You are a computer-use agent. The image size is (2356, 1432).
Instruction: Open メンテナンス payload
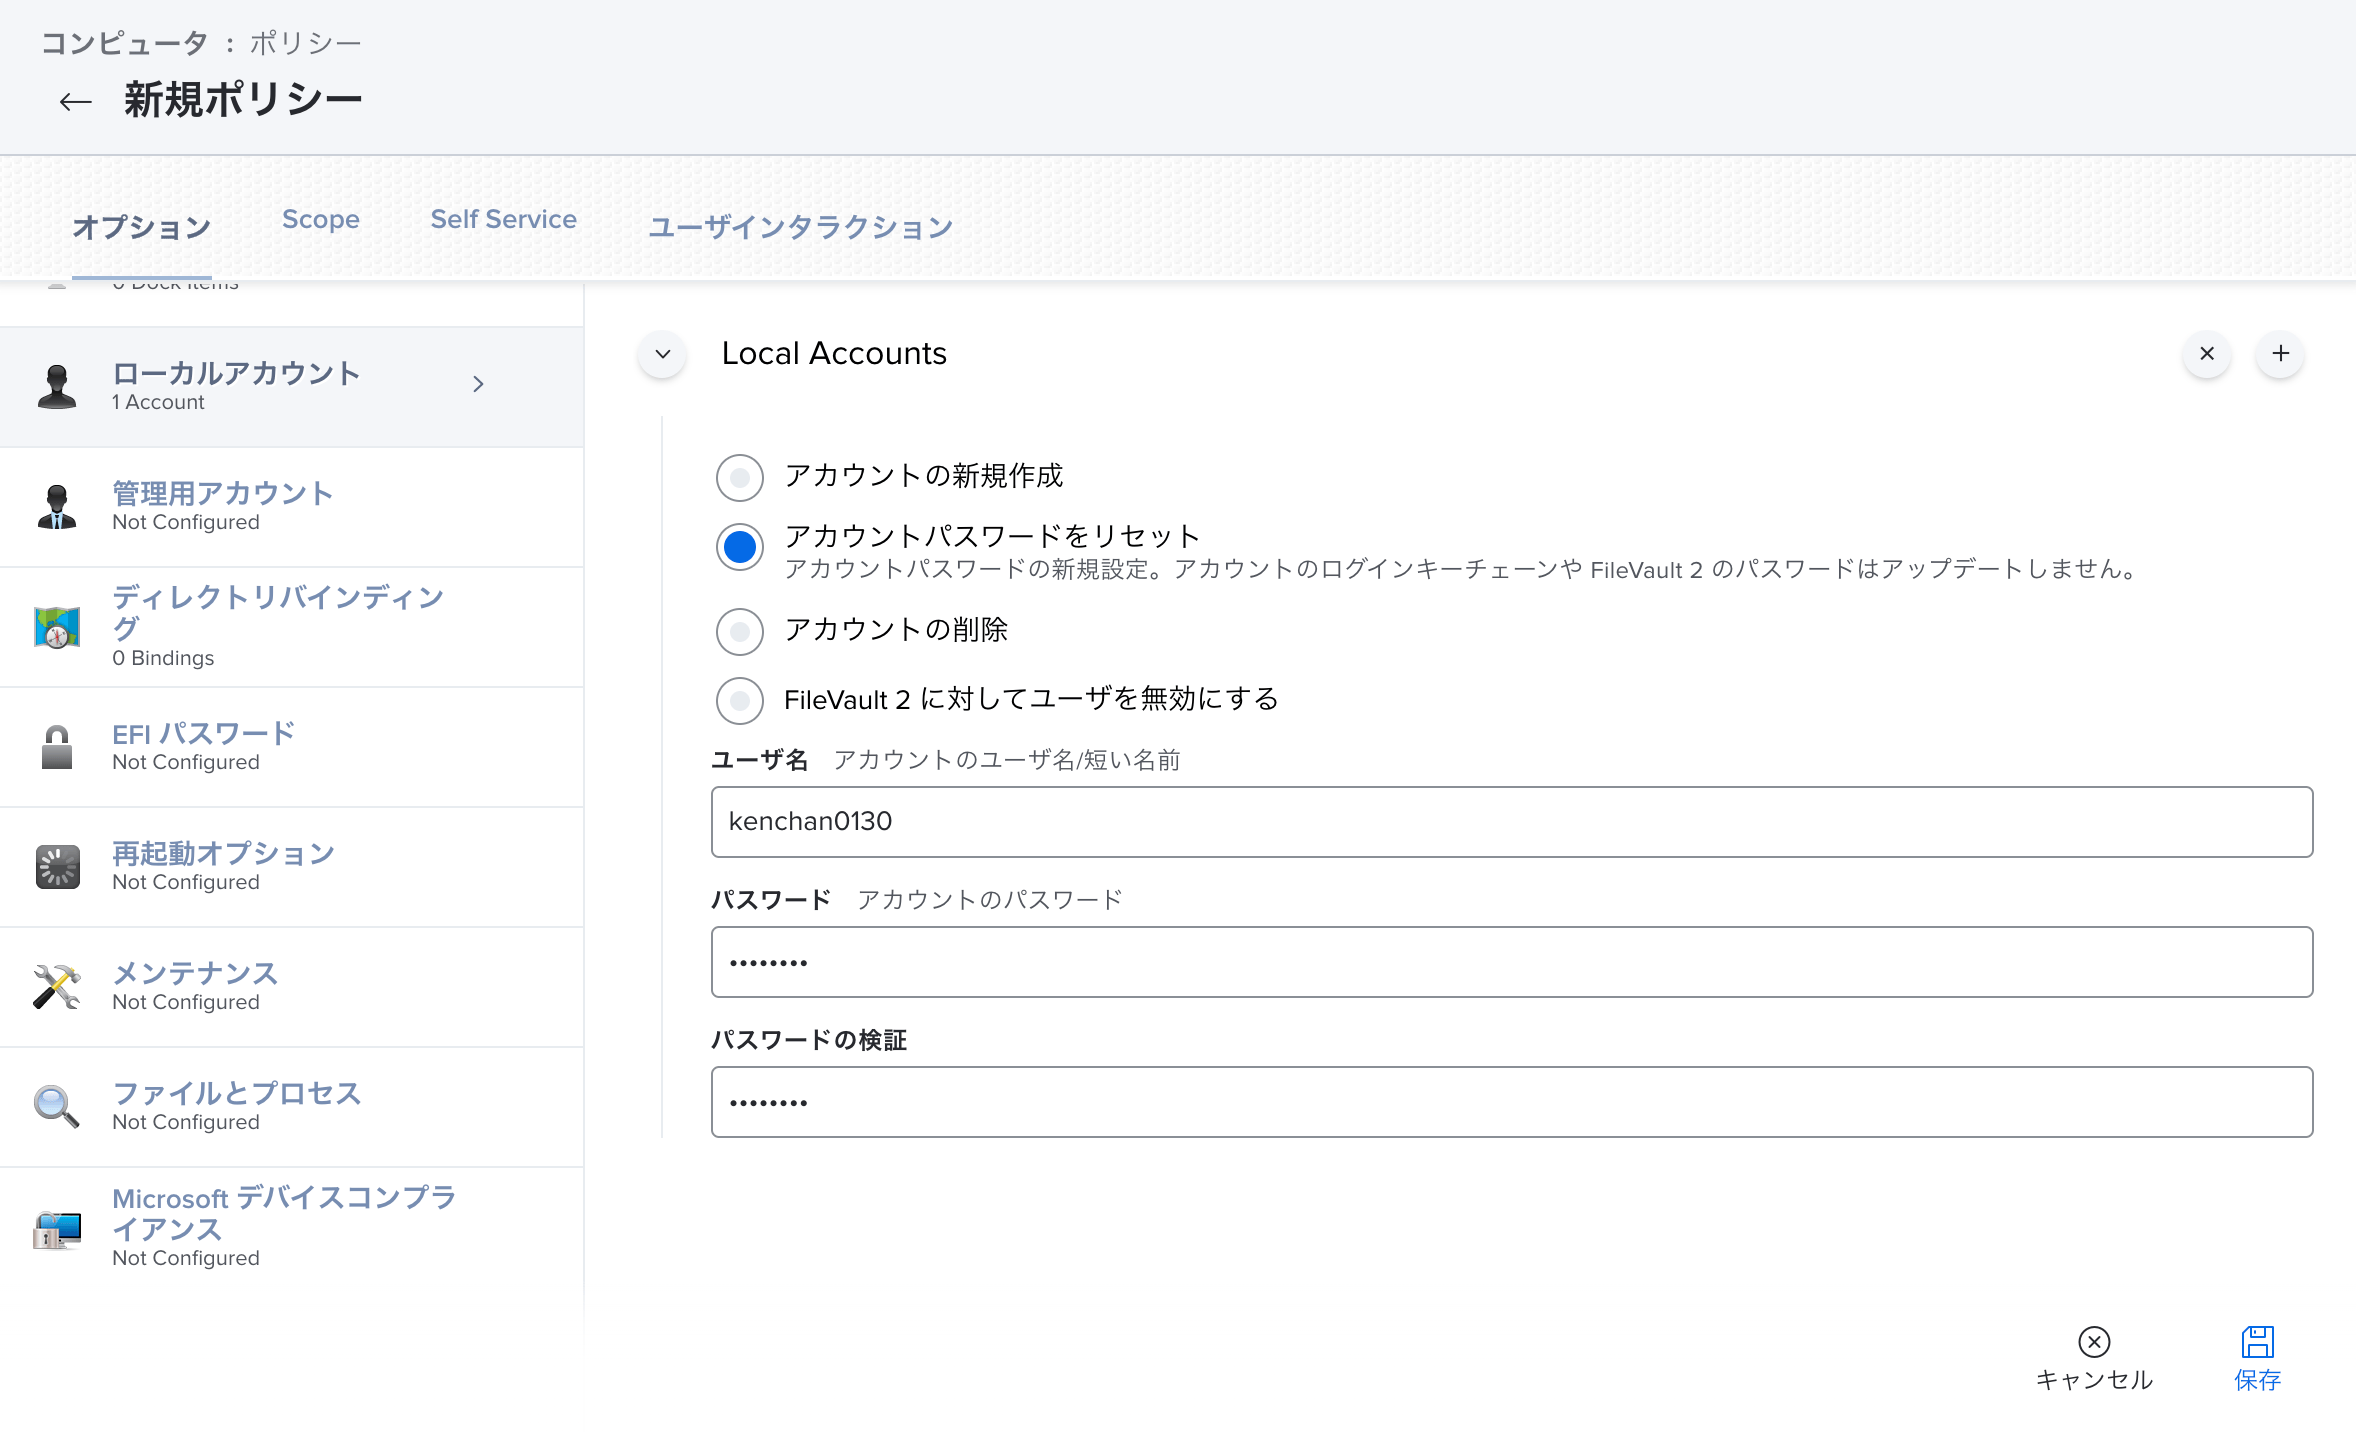click(292, 987)
